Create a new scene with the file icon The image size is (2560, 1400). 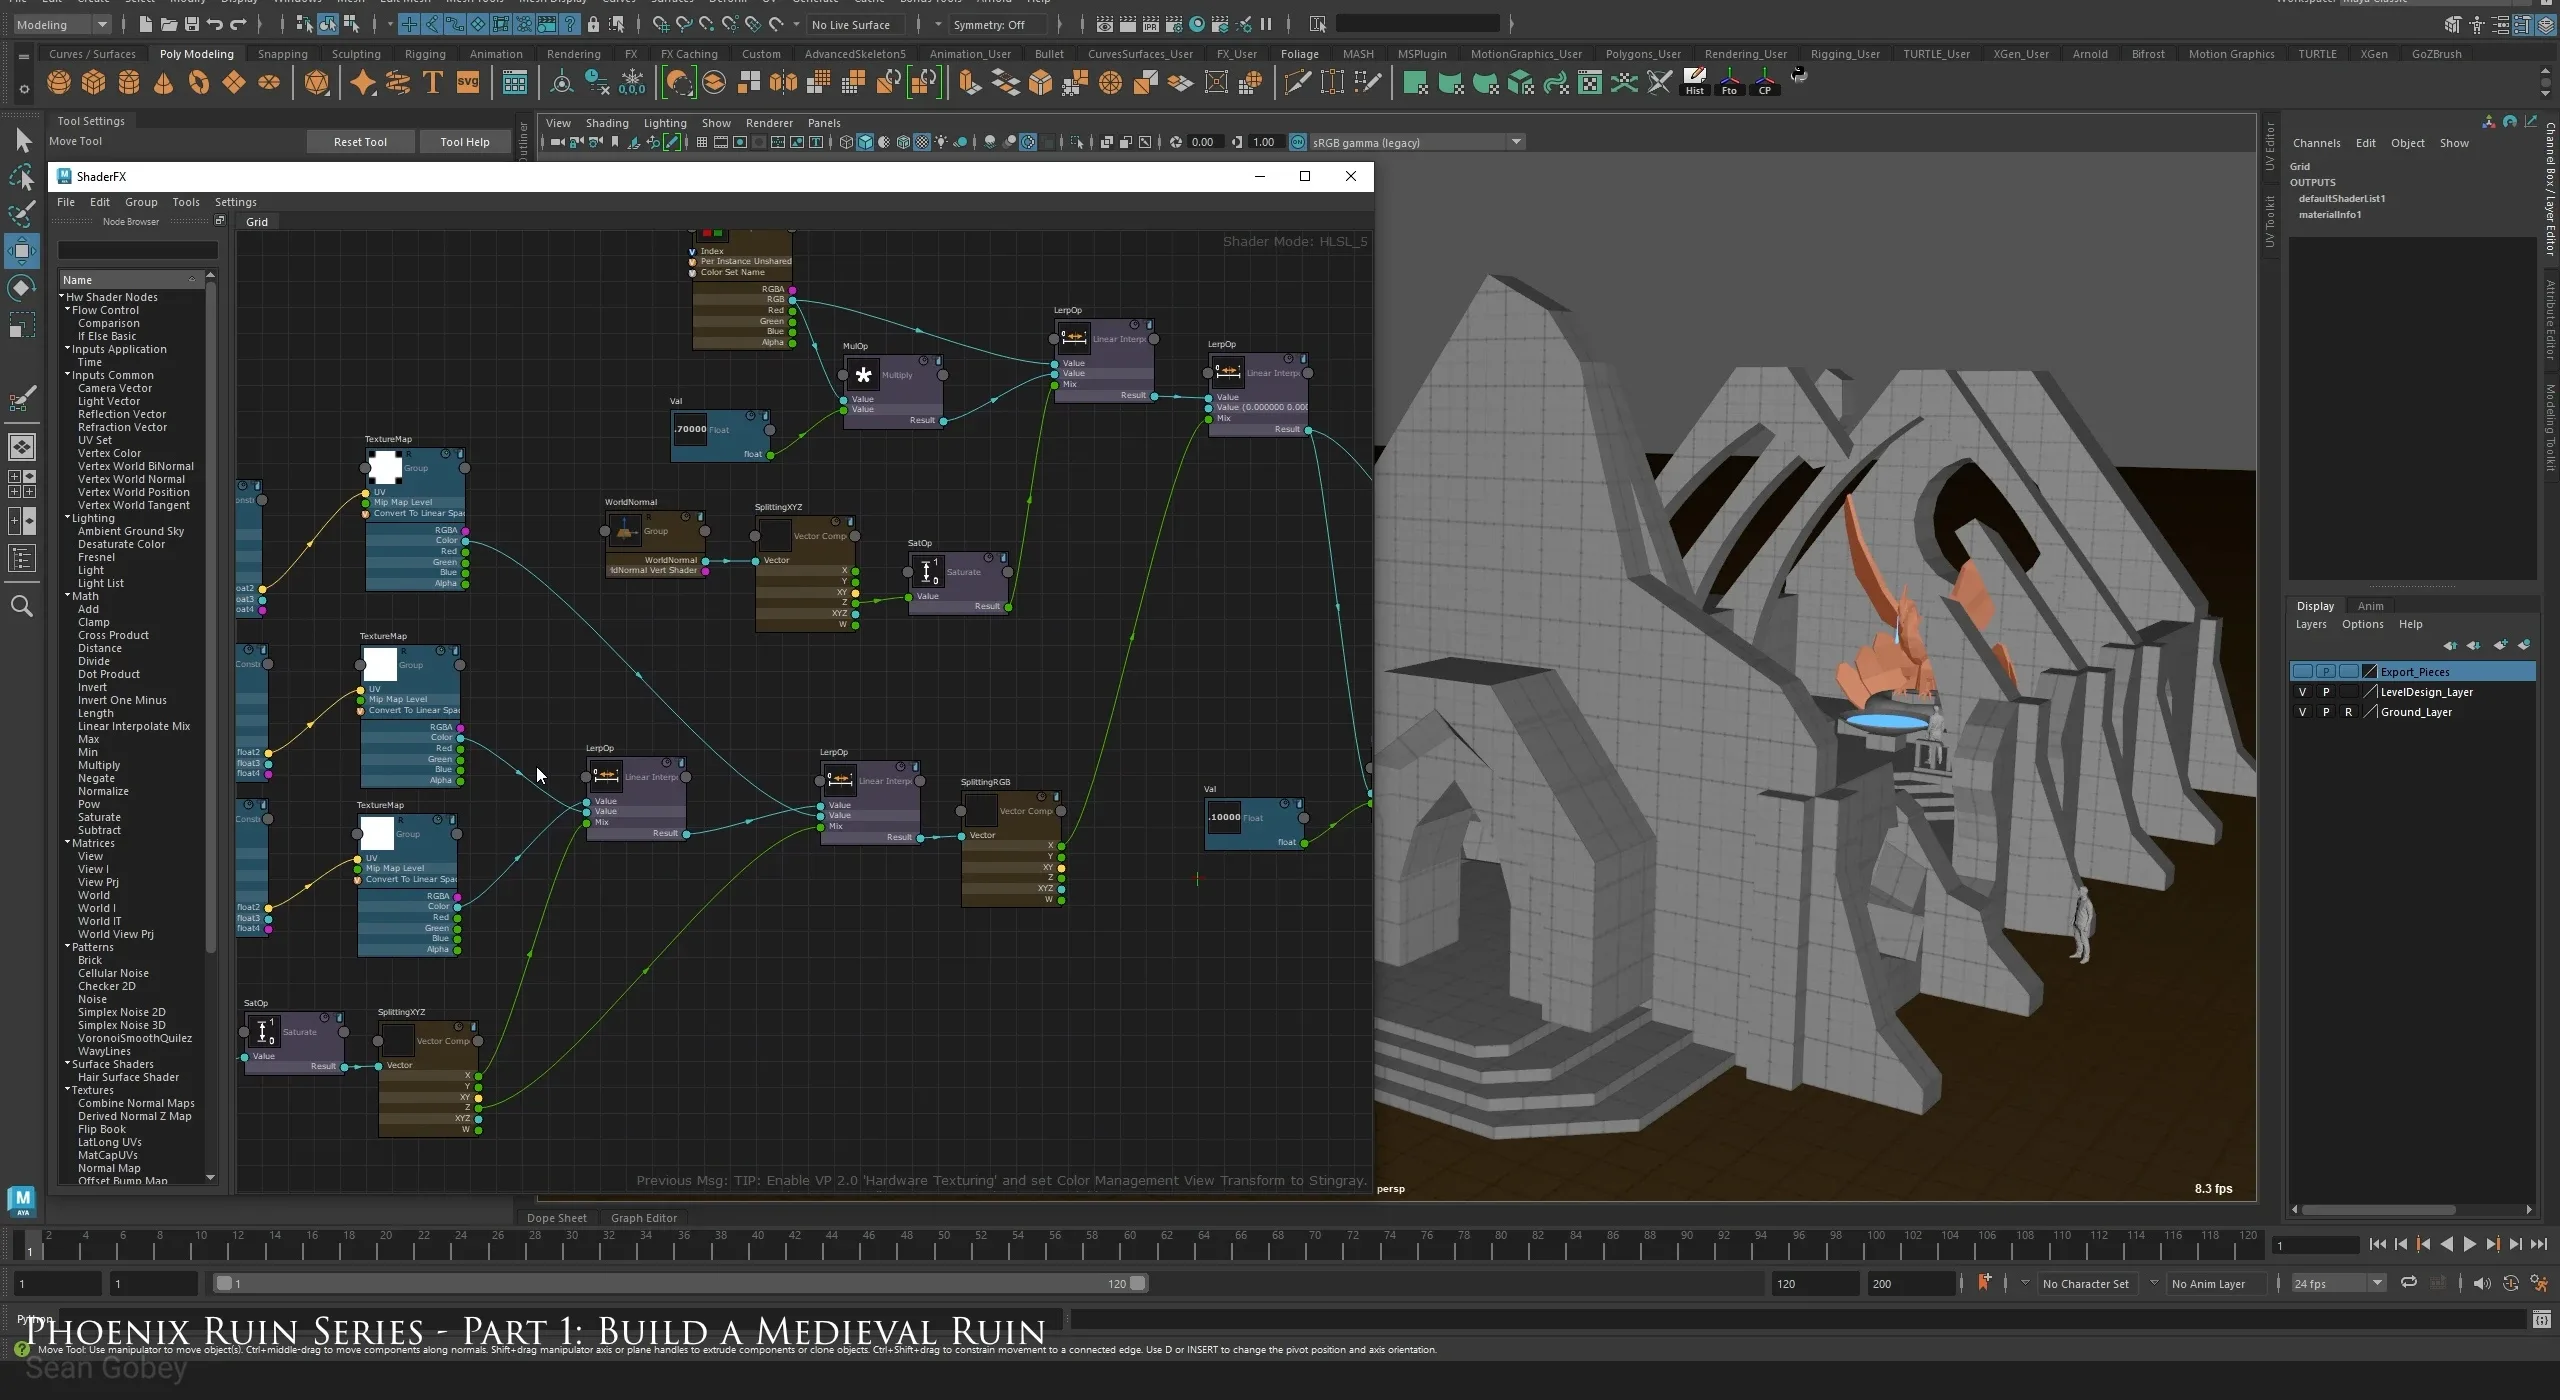click(146, 24)
